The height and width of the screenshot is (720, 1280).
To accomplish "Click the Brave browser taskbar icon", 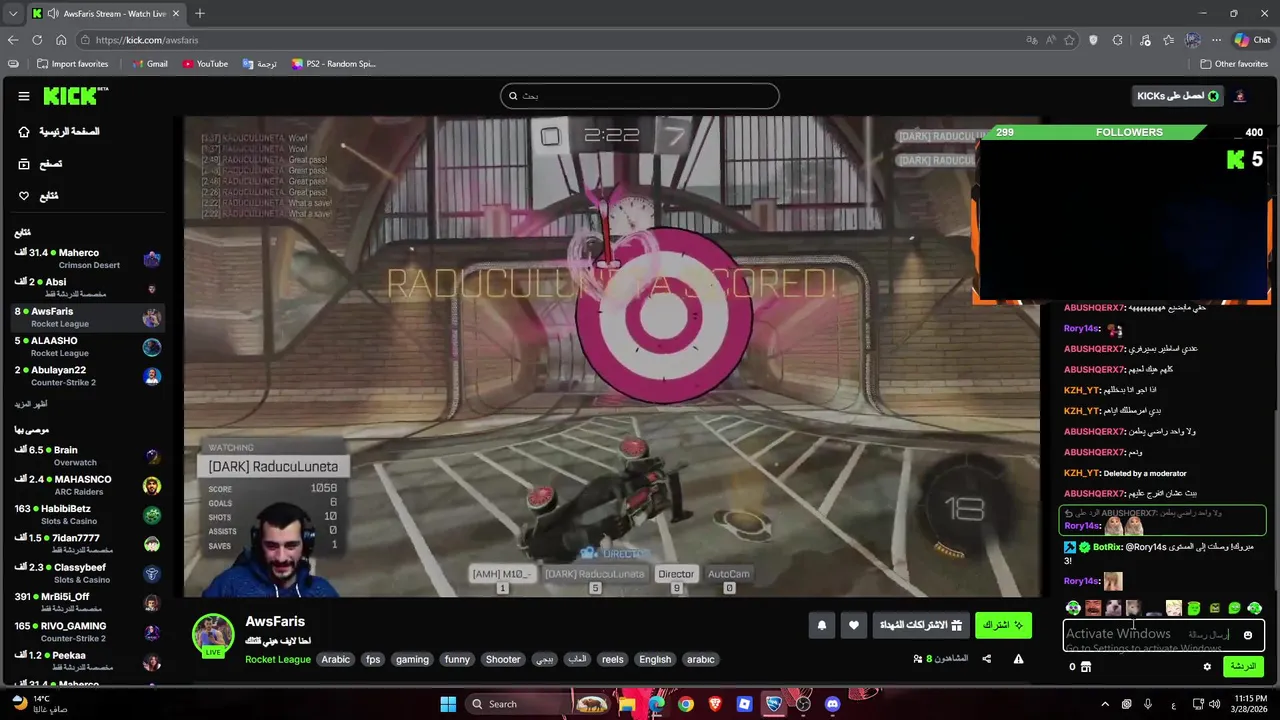I will point(715,704).
